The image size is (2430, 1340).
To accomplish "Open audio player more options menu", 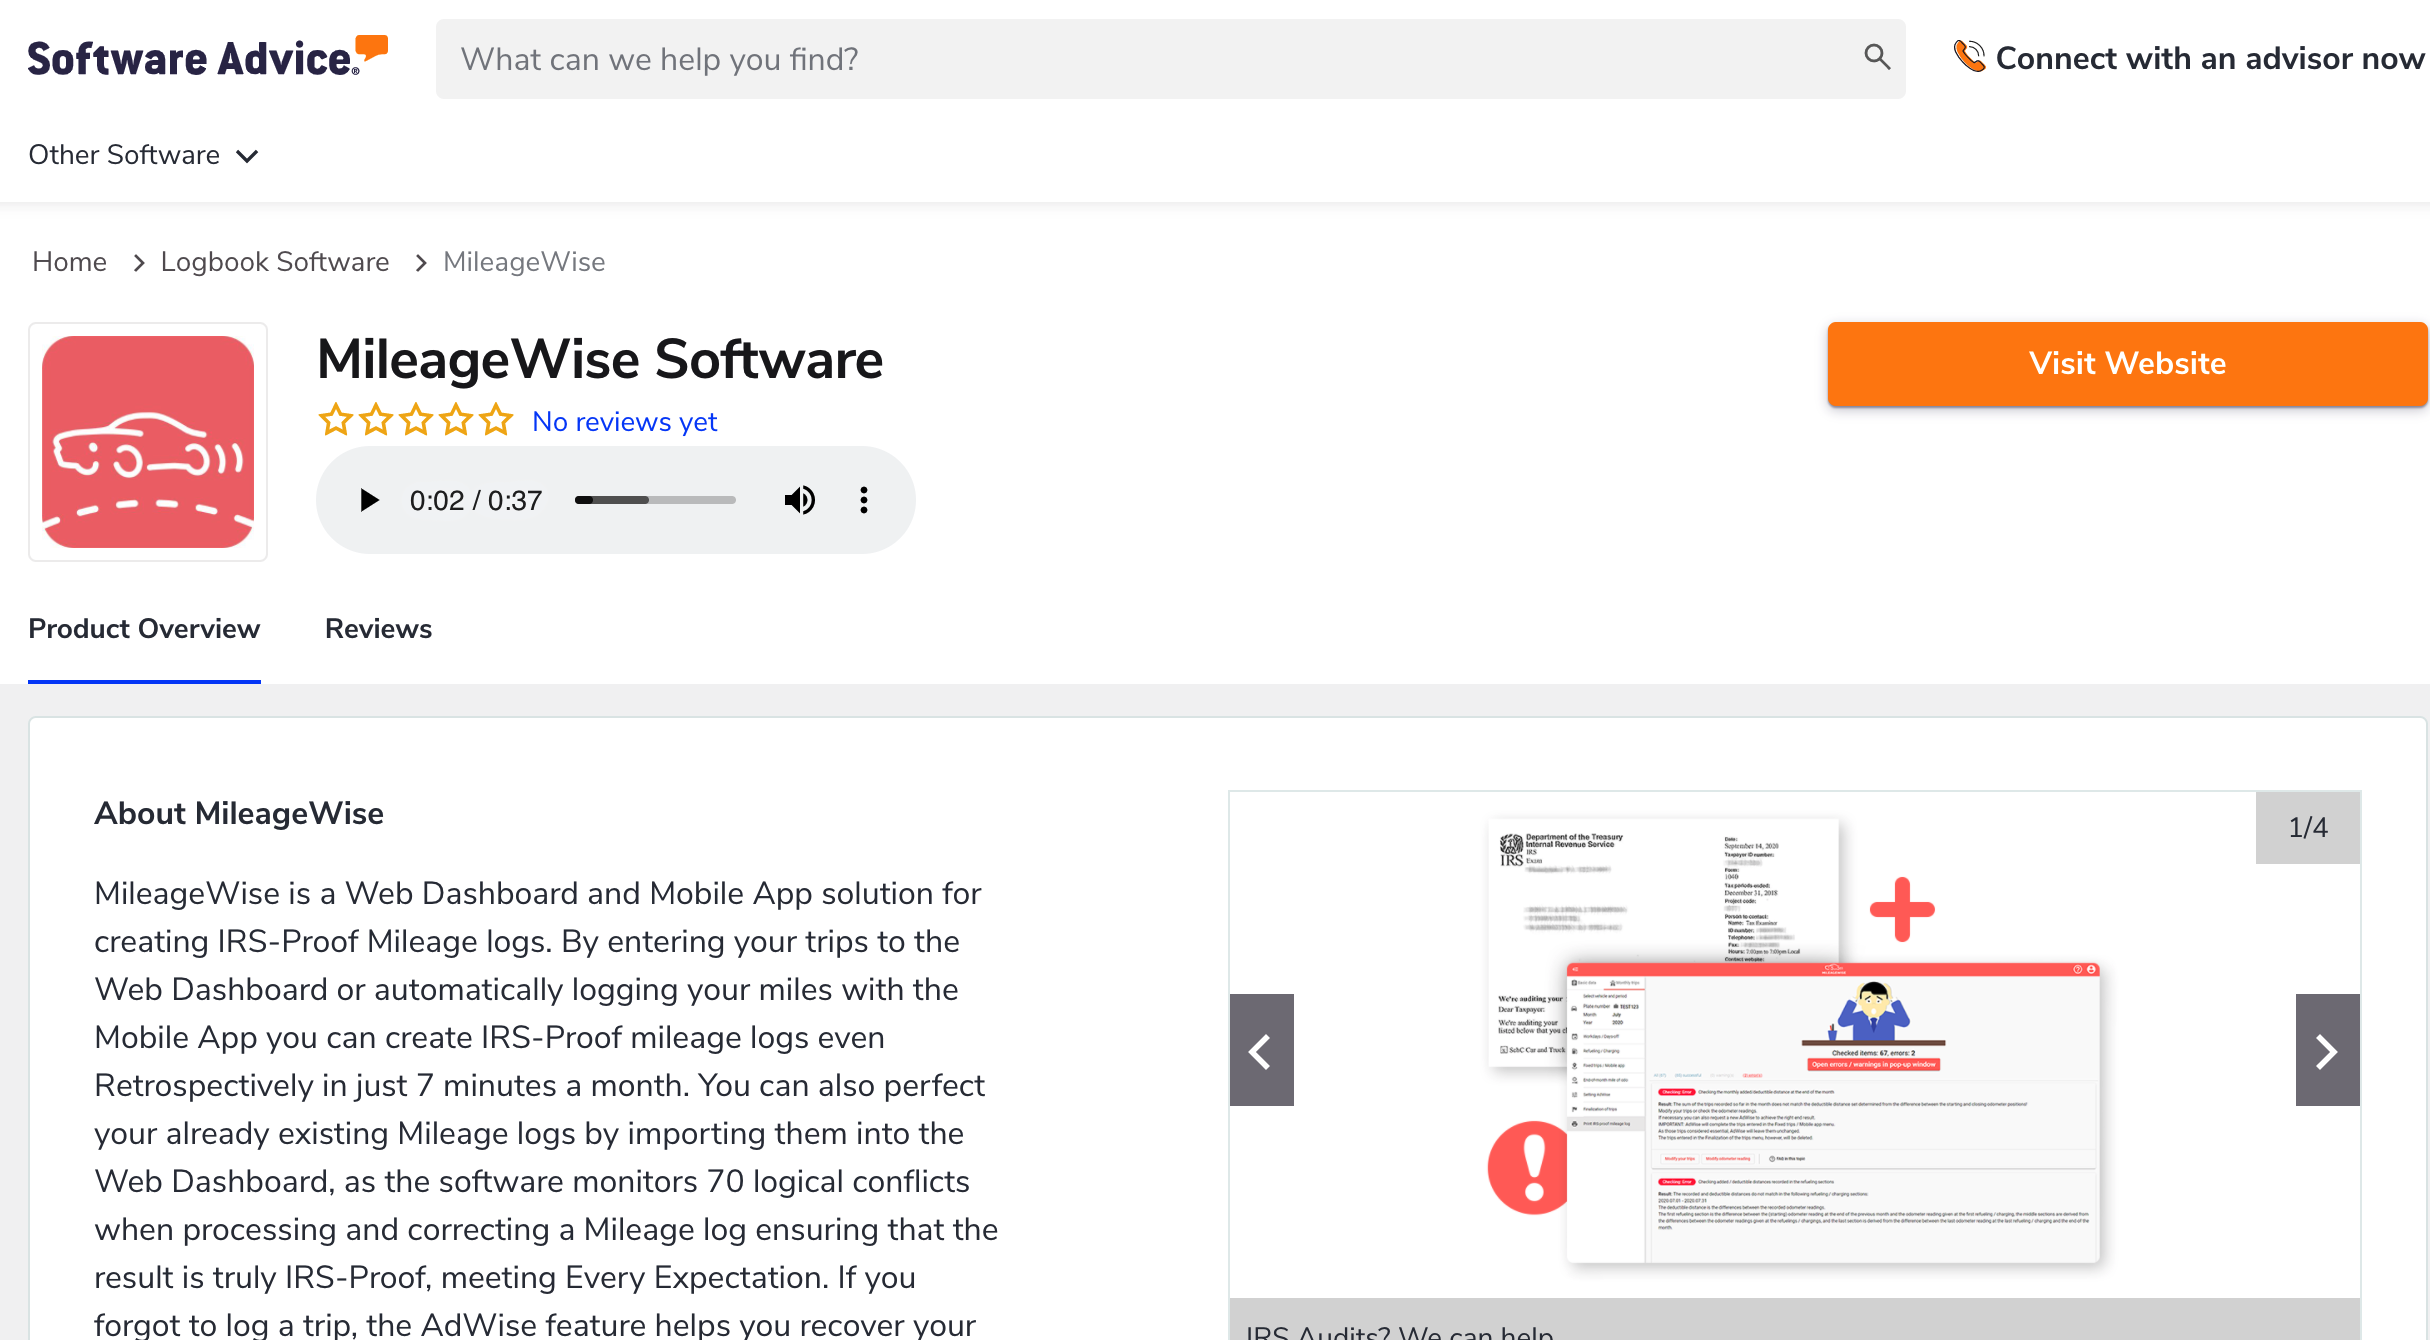I will [864, 500].
